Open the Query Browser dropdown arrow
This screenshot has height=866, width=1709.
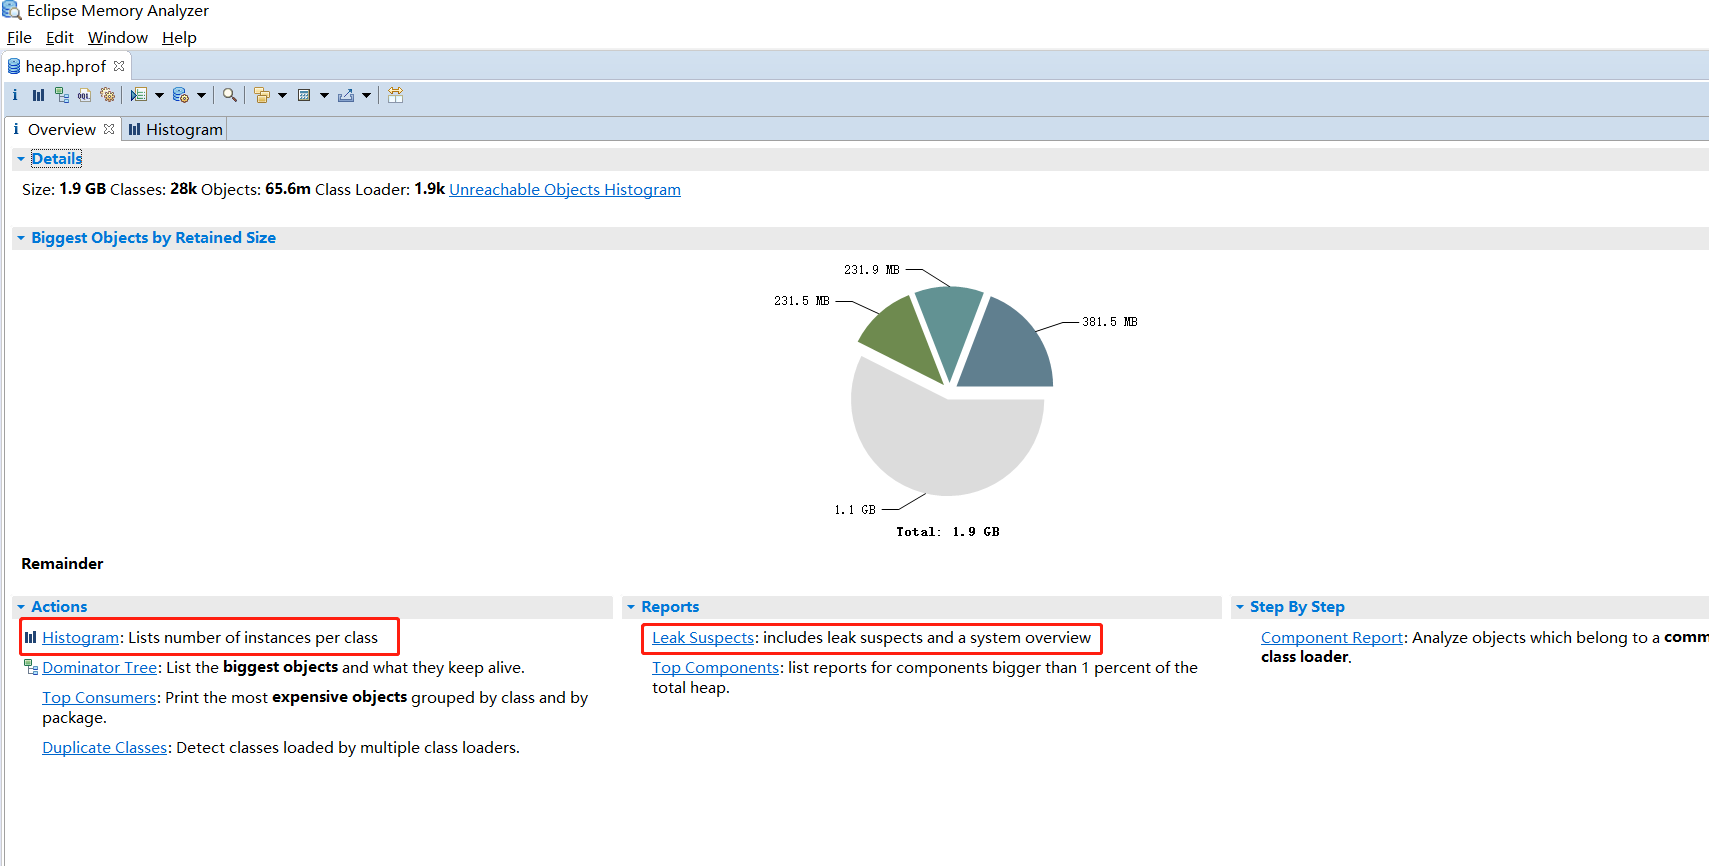tap(201, 96)
